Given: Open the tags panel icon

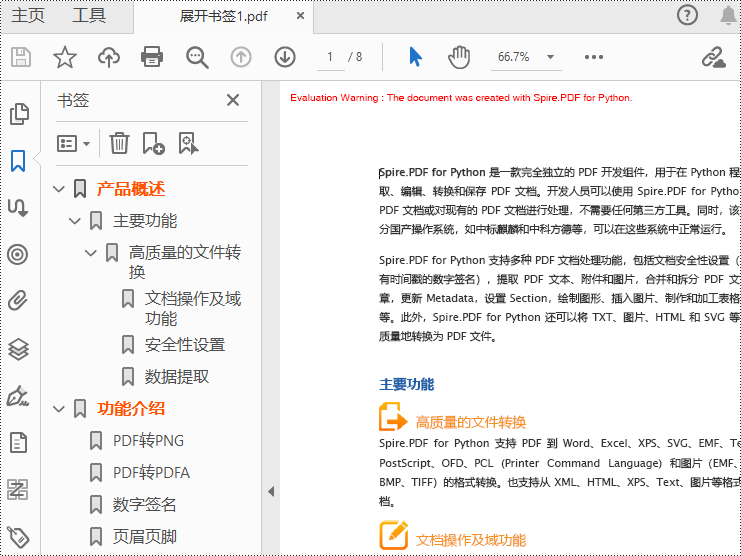Looking at the screenshot, I should pos(18,538).
